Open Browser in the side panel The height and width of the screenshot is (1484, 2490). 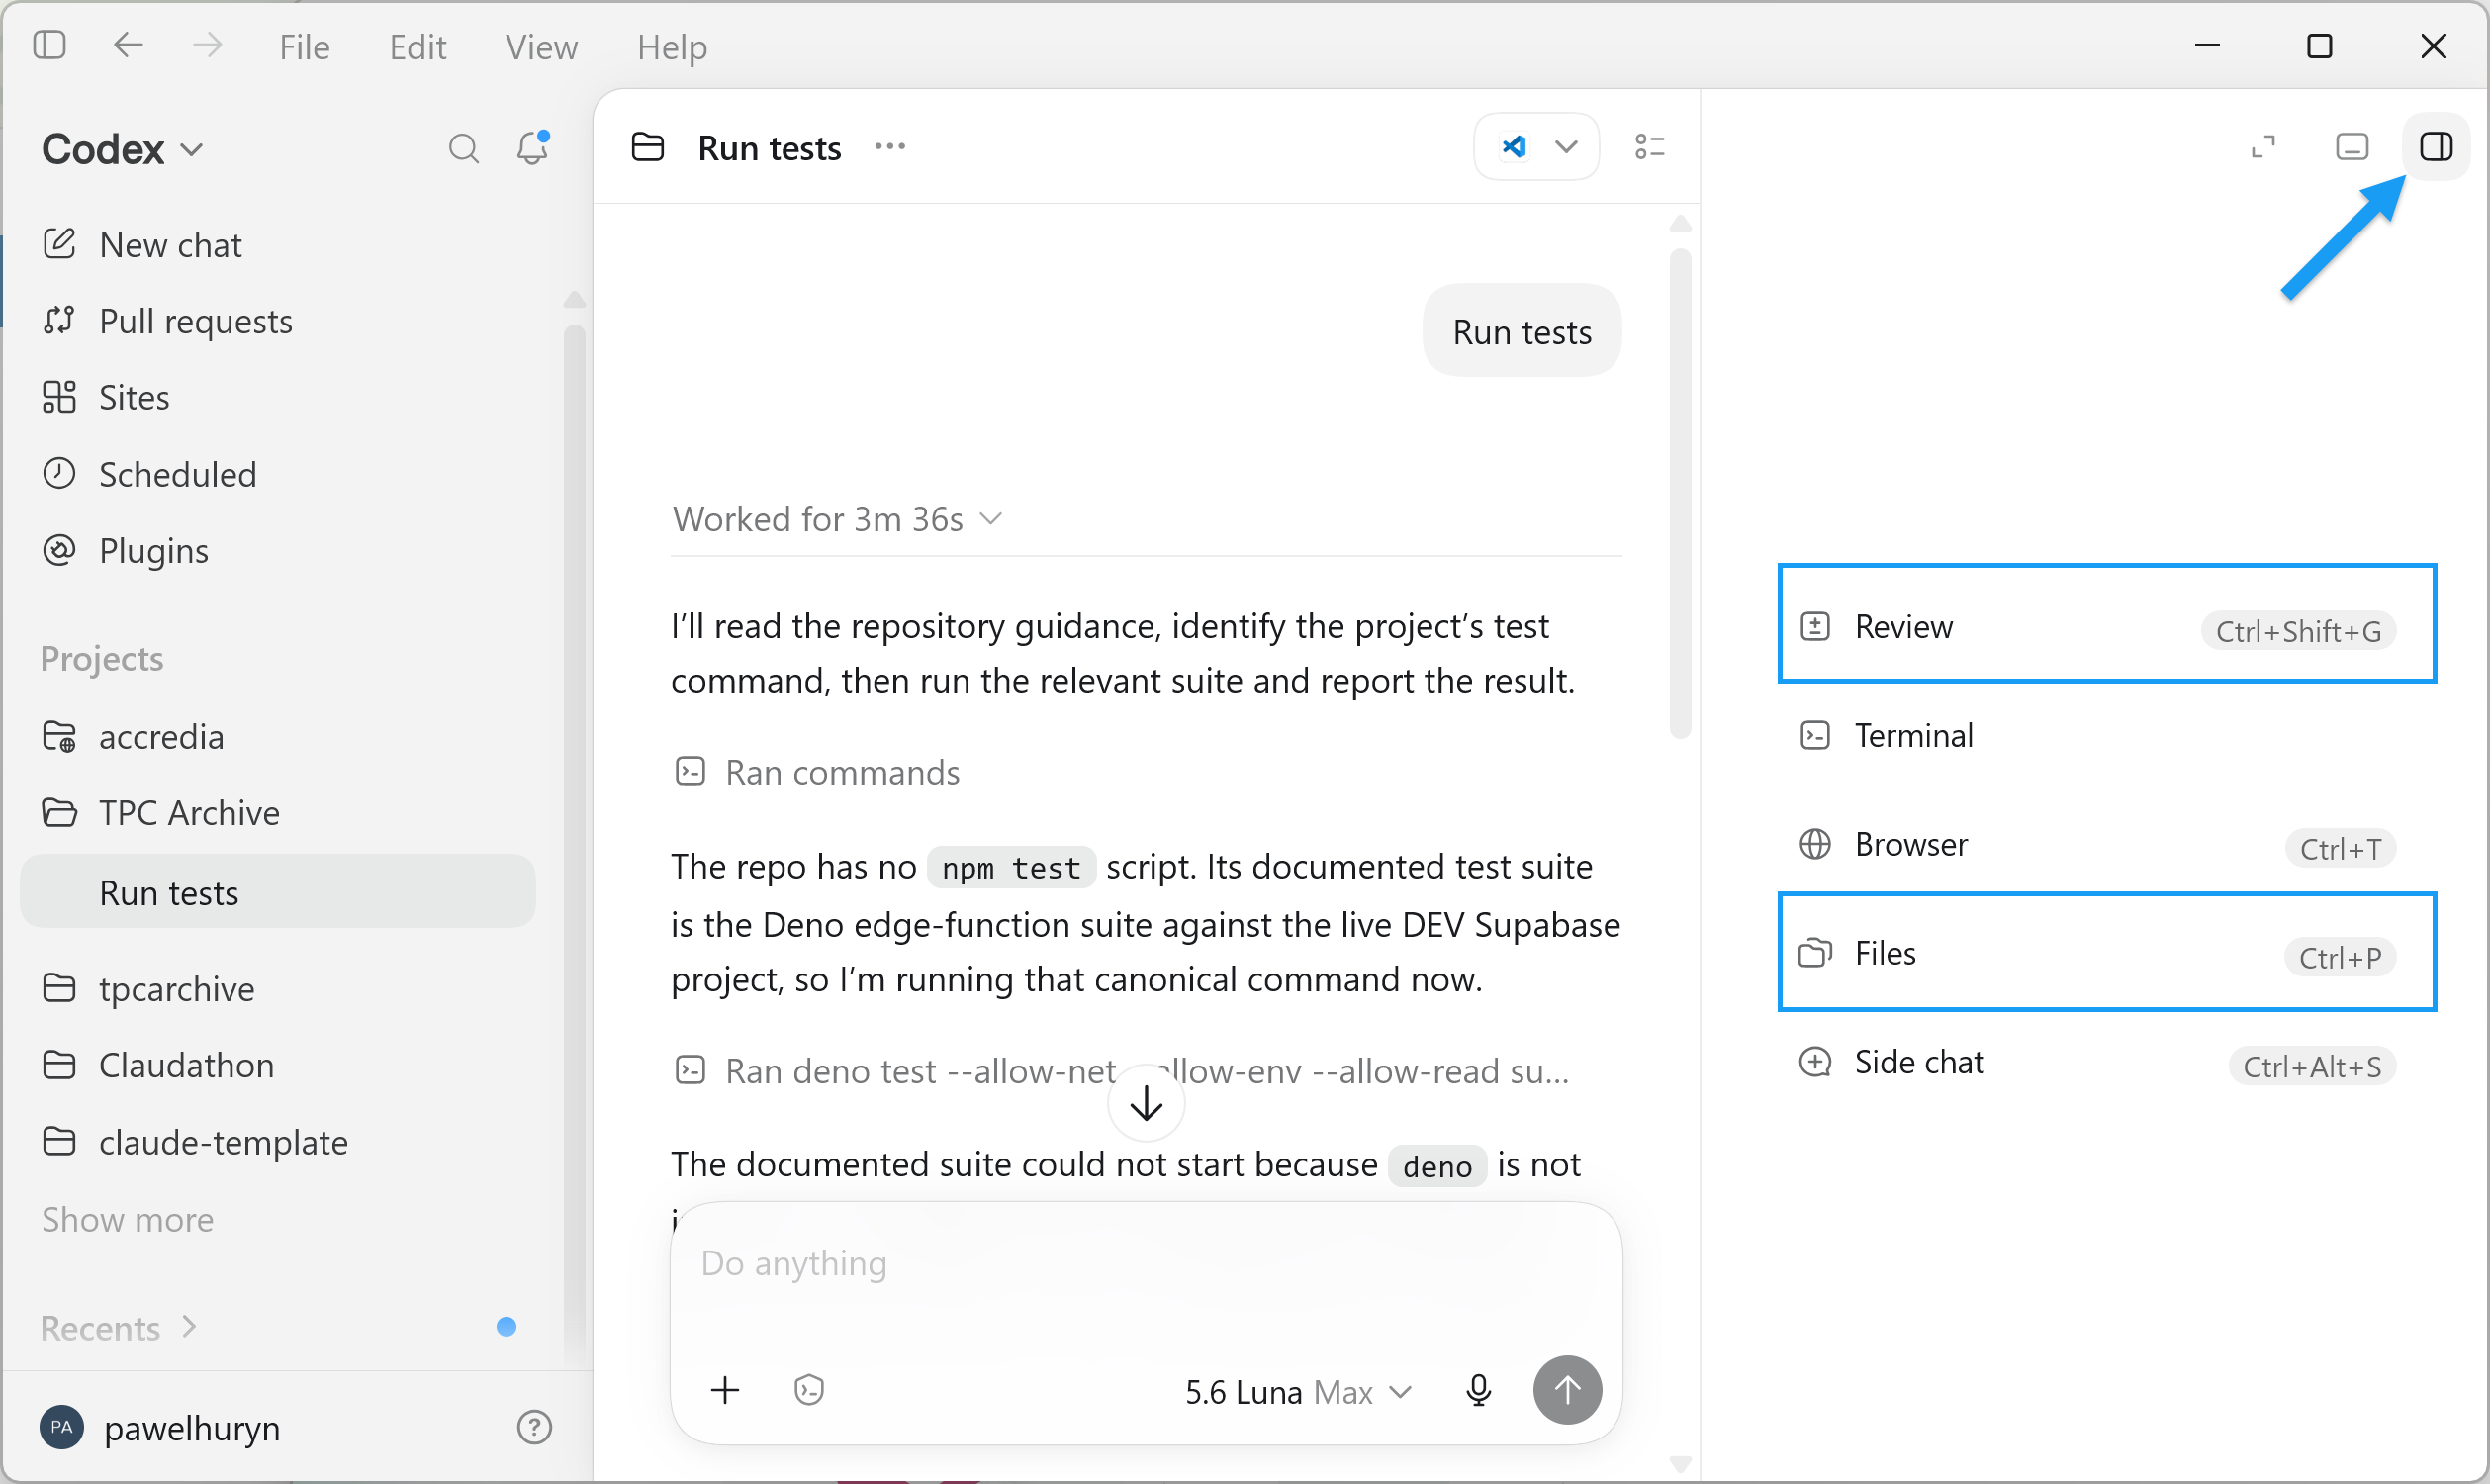tap(2107, 845)
